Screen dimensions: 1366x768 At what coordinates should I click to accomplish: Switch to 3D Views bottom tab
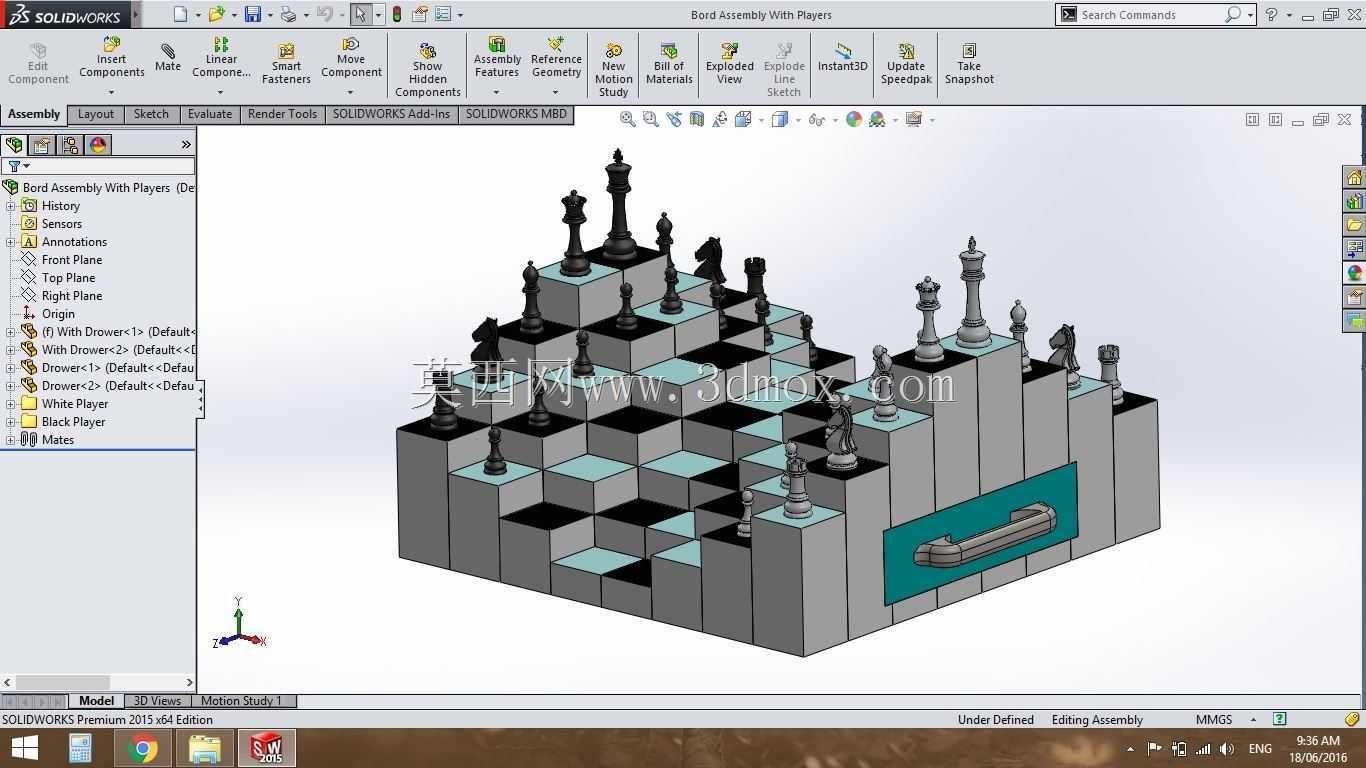(157, 701)
